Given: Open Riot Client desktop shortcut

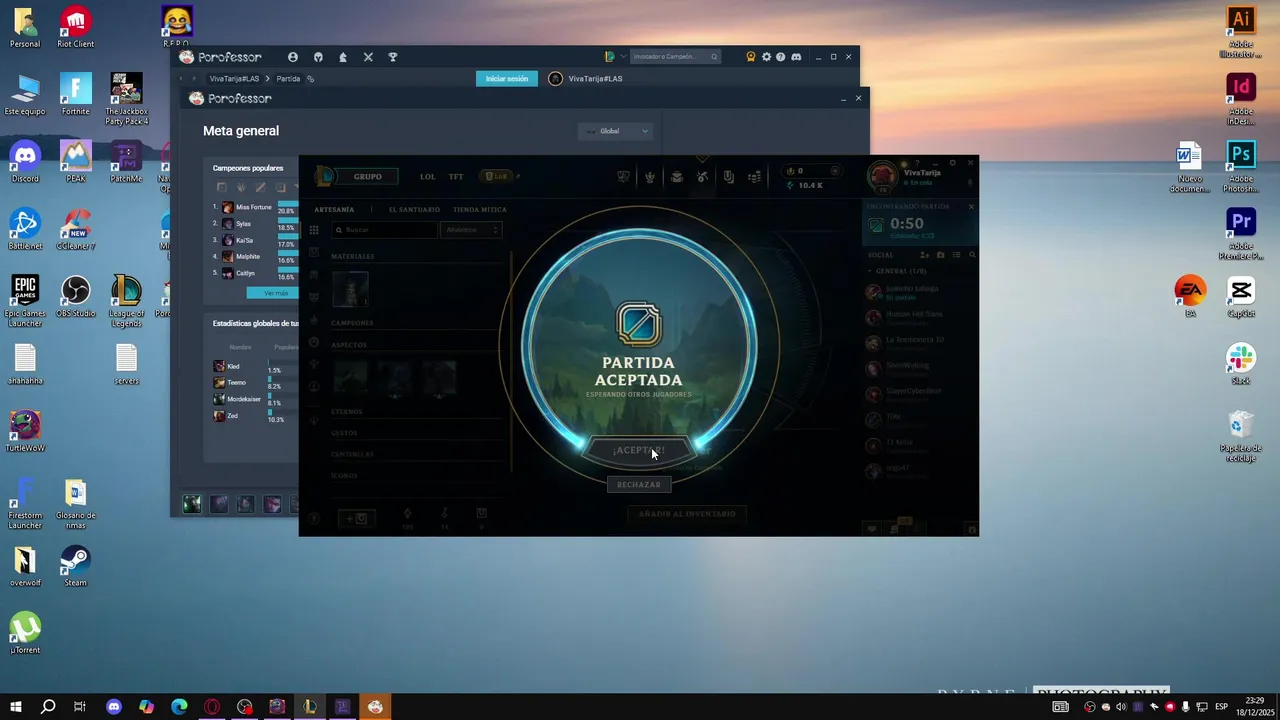Looking at the screenshot, I should (76, 27).
